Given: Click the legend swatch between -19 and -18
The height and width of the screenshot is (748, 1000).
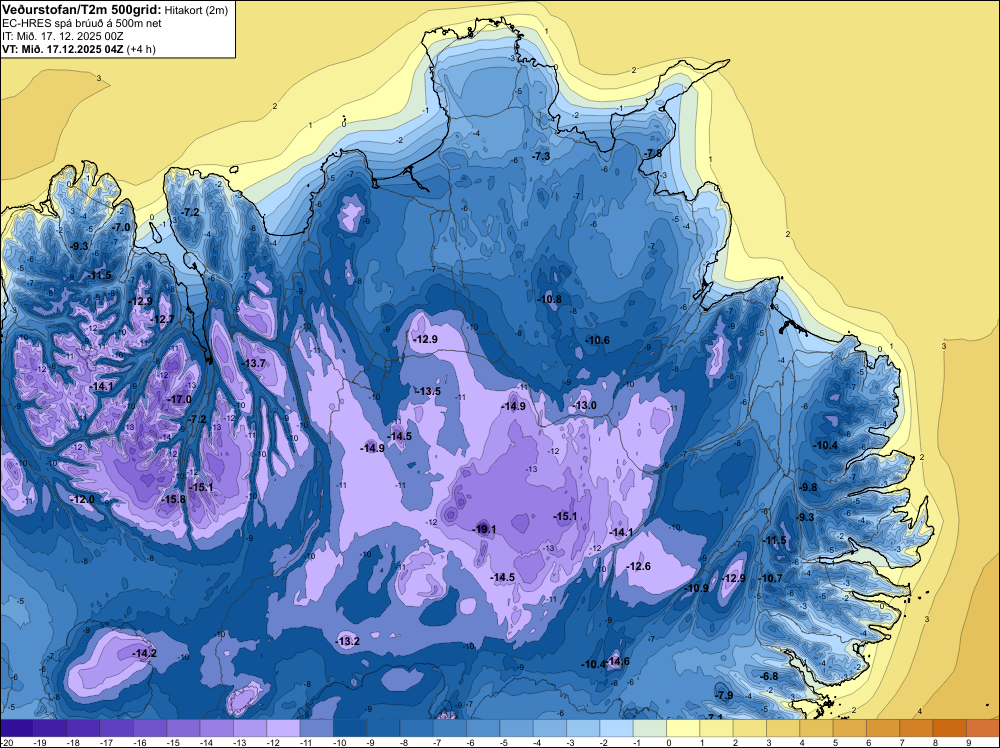Looking at the screenshot, I should click(50, 728).
